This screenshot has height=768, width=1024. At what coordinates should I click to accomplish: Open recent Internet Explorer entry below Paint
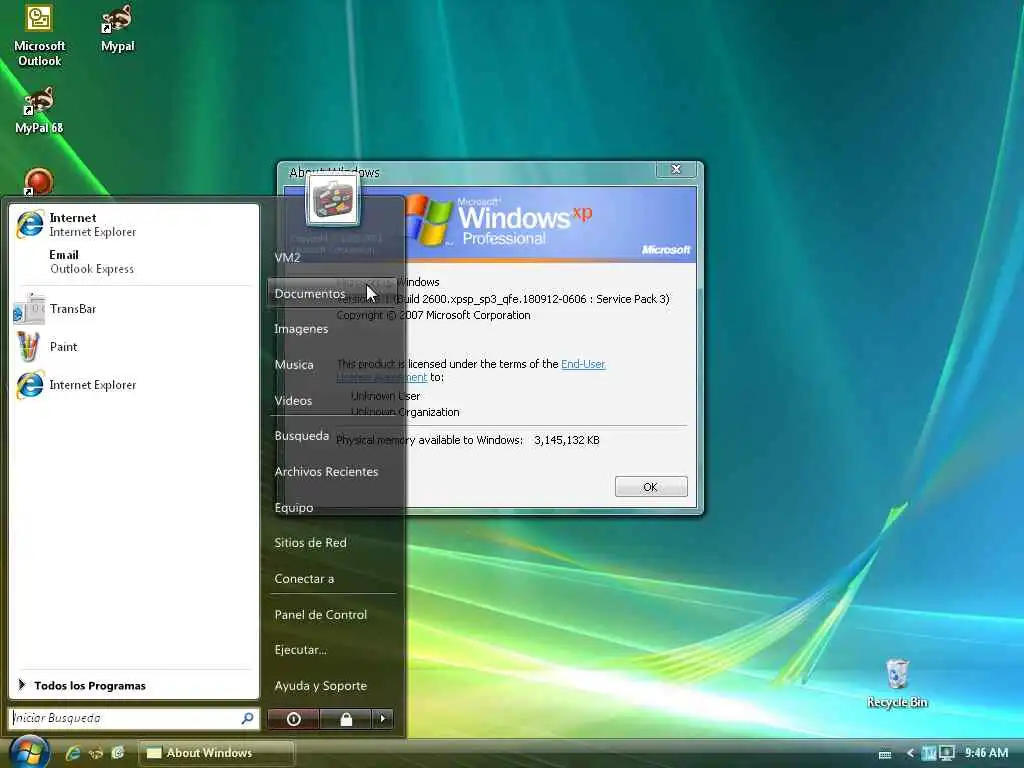(134, 385)
